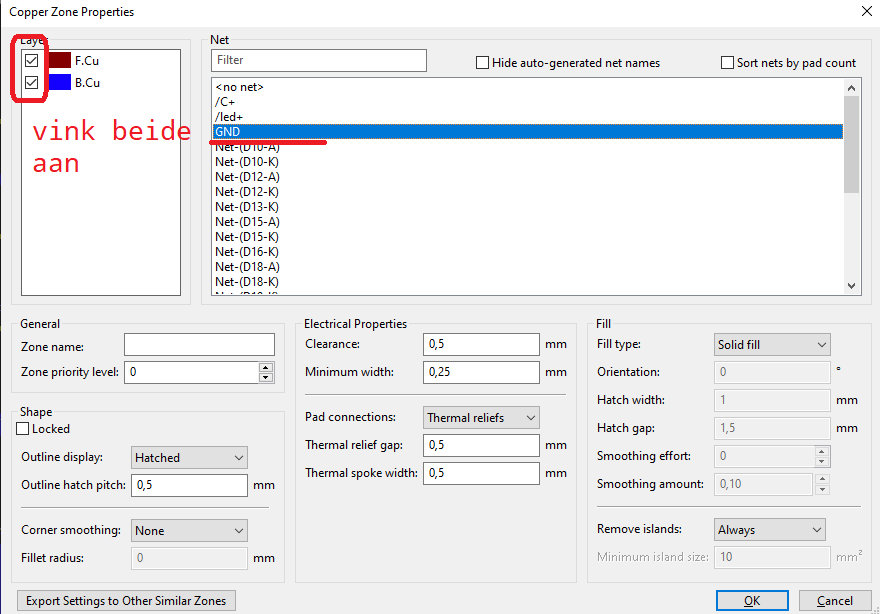
Task: Select the /led+ net in list
Action: click(x=229, y=117)
